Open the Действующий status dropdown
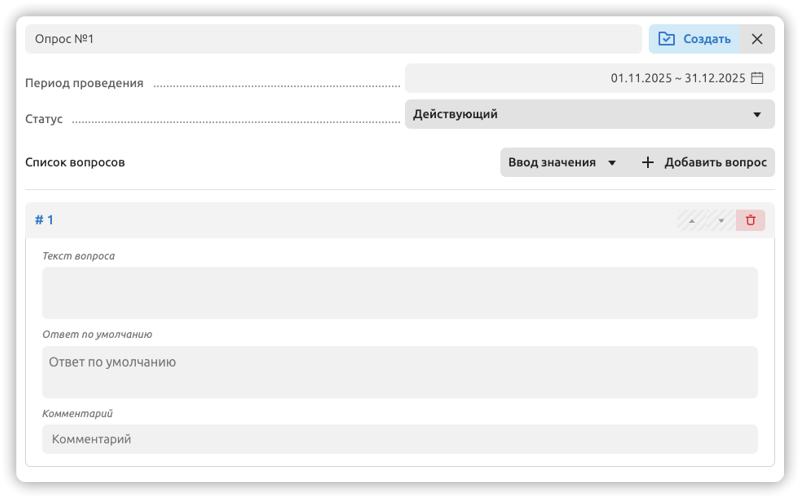This screenshot has height=498, width=800. click(x=590, y=114)
